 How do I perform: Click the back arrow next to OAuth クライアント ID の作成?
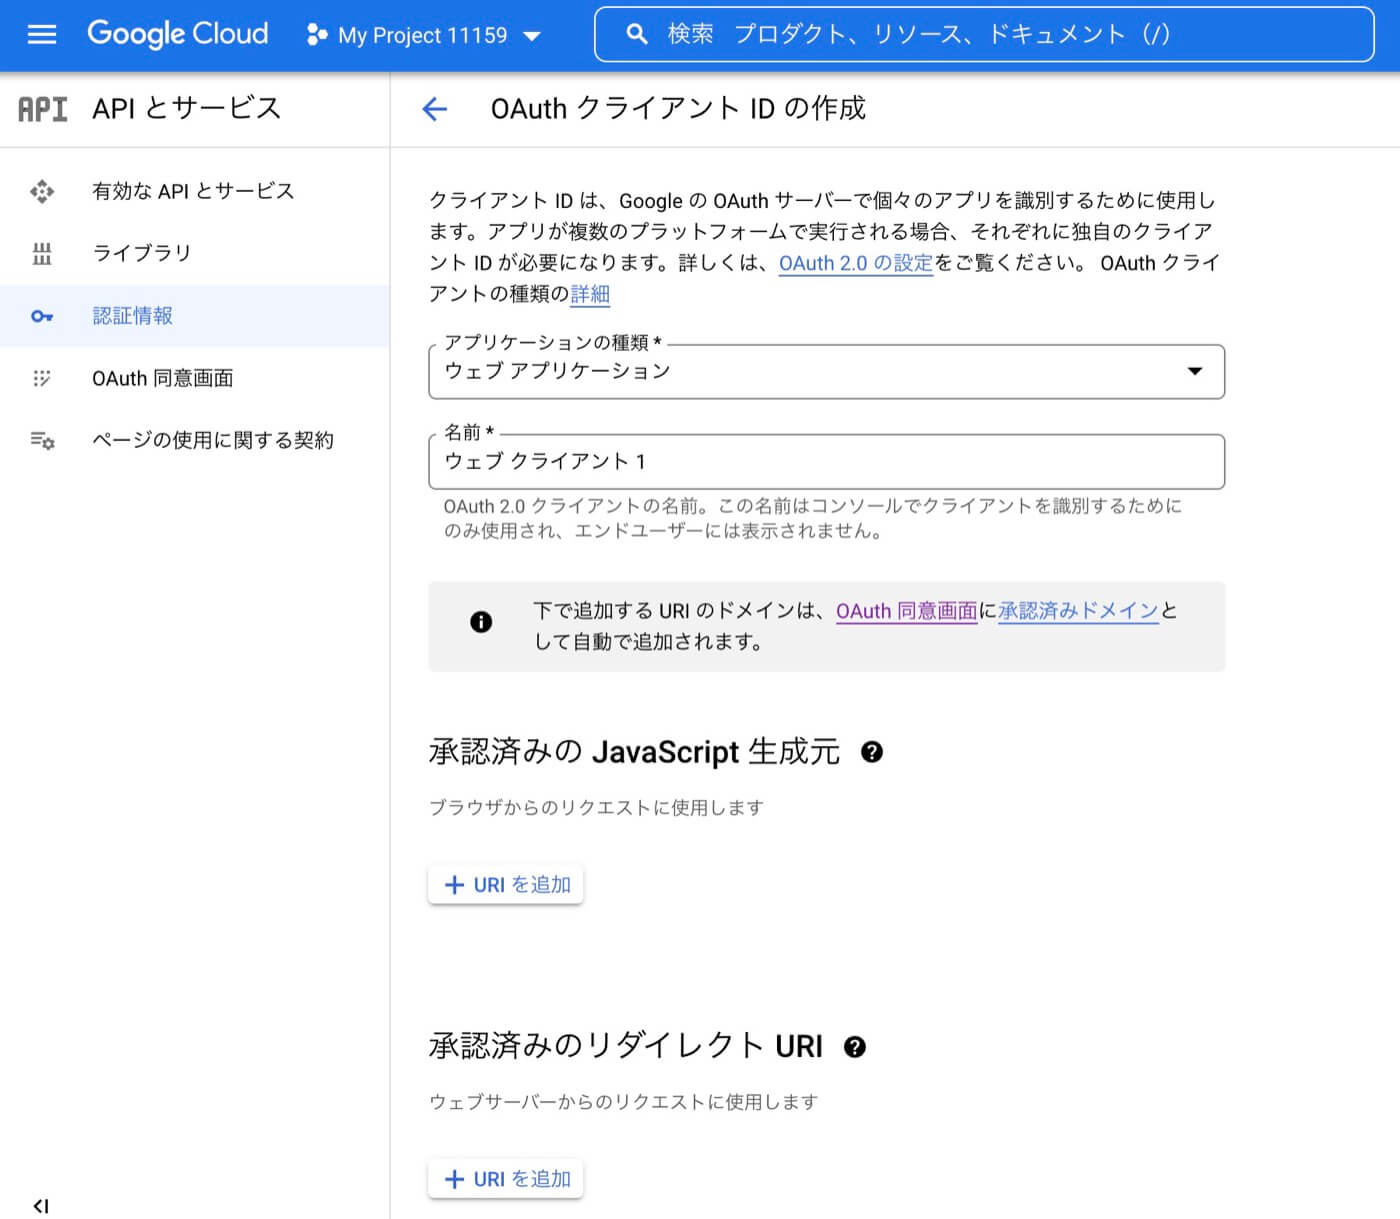point(435,109)
